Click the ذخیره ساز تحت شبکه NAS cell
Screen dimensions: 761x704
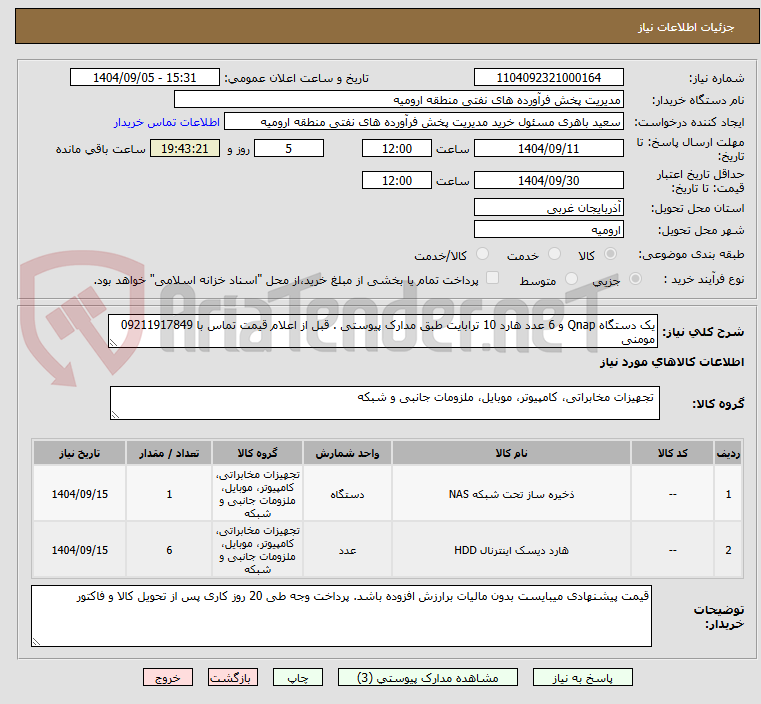click(x=511, y=494)
